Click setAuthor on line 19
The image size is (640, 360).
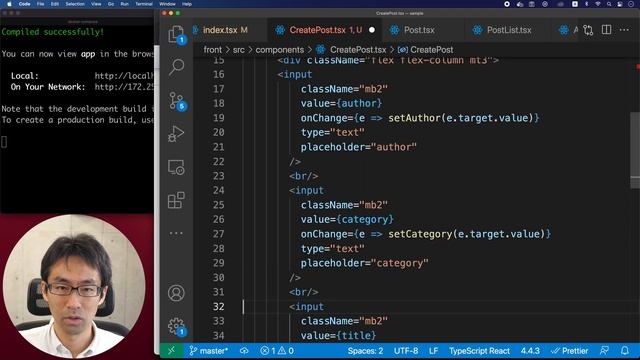tap(415, 118)
